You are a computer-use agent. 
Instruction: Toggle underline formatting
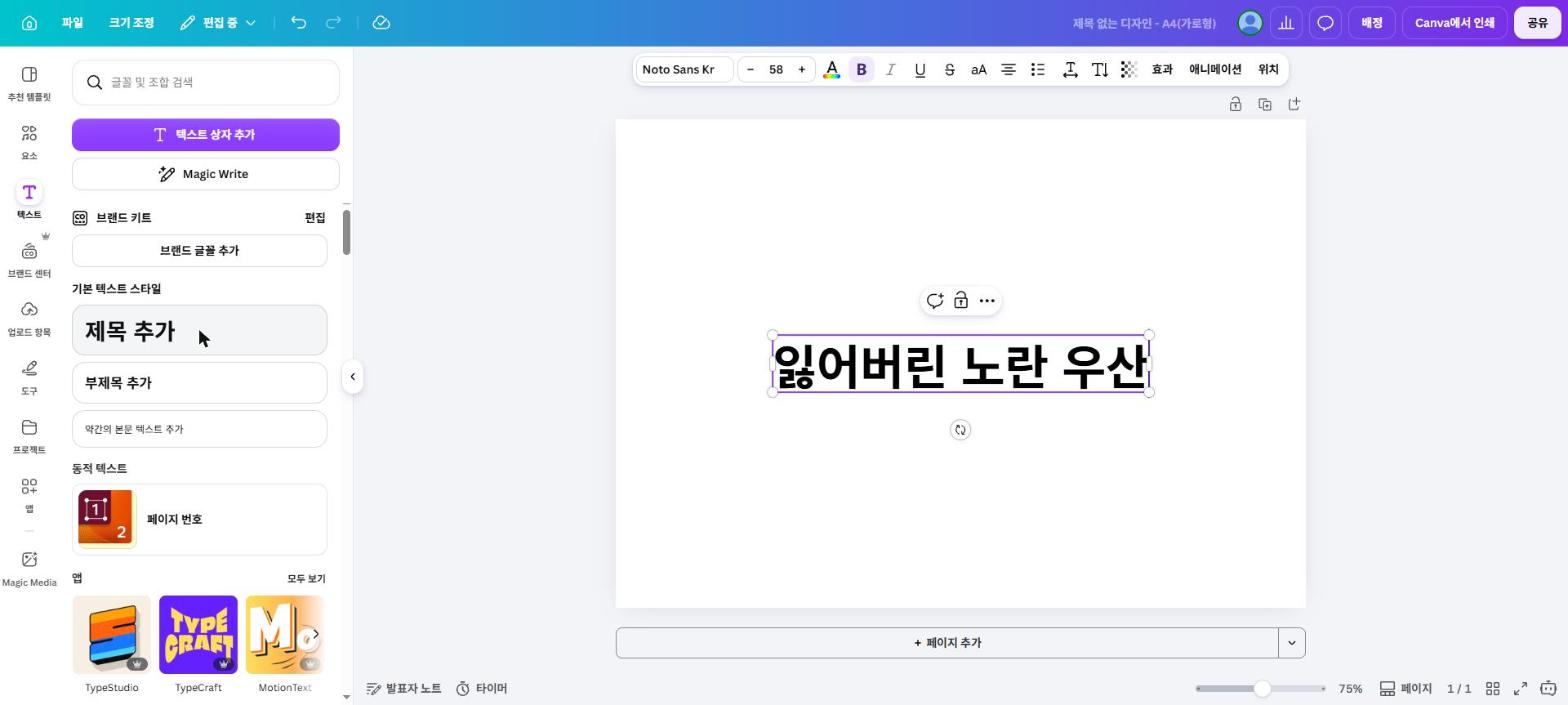920,69
